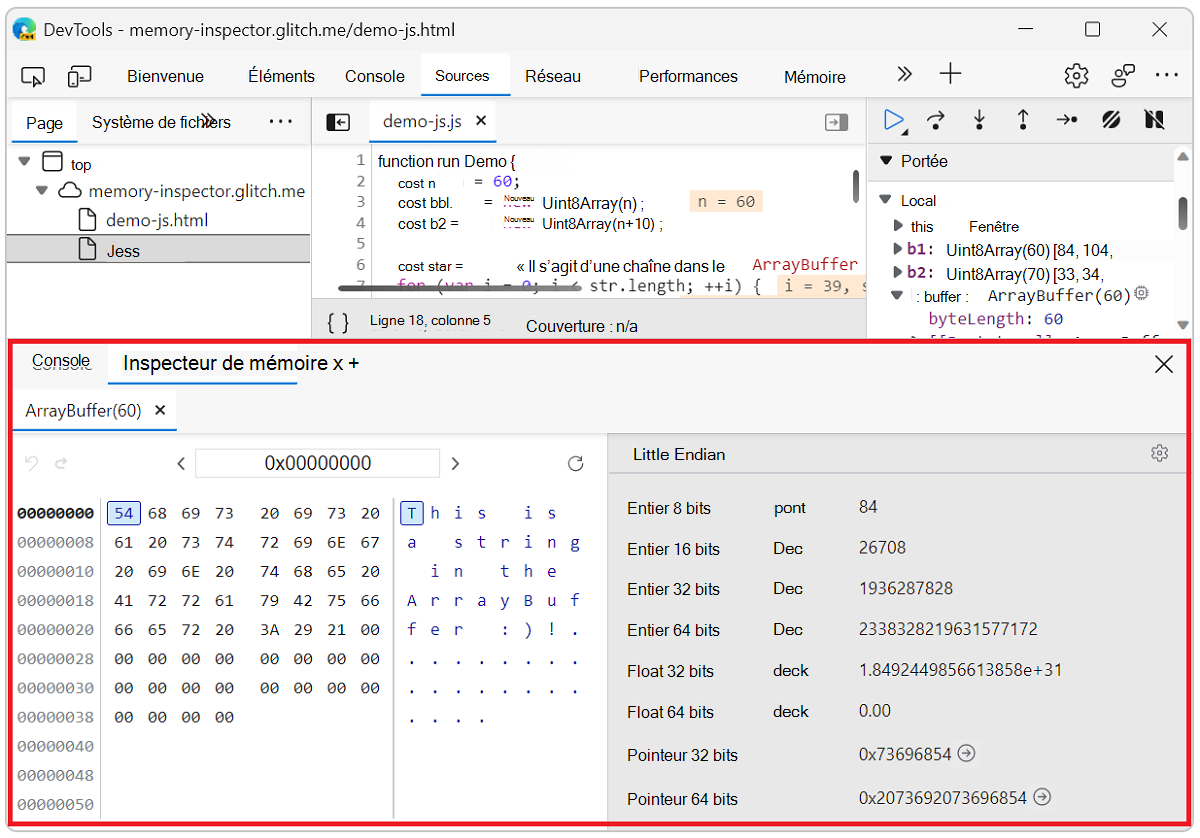The height and width of the screenshot is (838, 1200).
Task: Resume script execution
Action: (894, 120)
